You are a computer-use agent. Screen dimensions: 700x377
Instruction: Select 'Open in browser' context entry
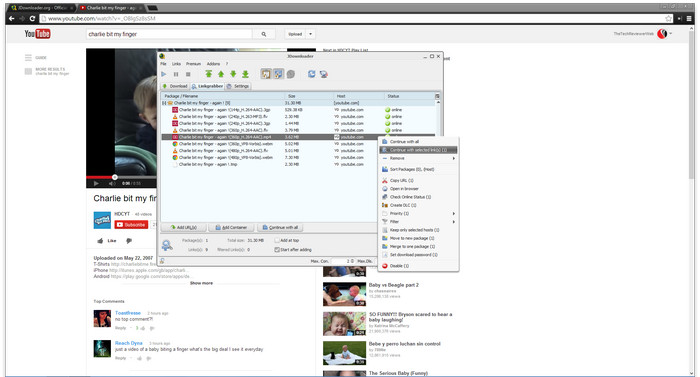point(418,188)
